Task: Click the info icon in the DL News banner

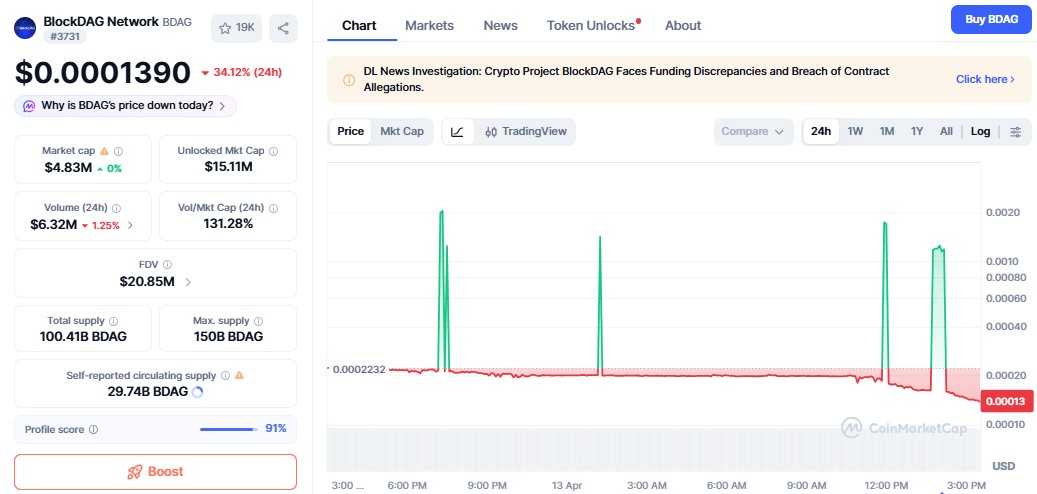Action: [x=349, y=79]
